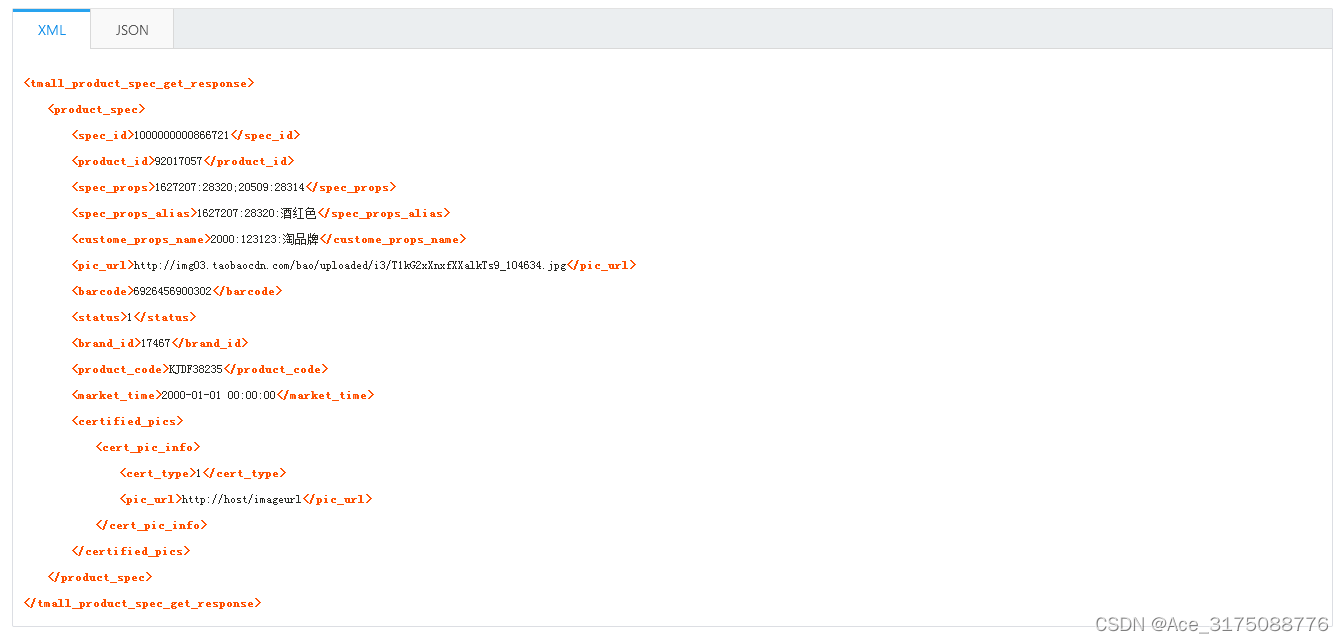Click the closing cert_pic_info tag

click(x=152, y=525)
